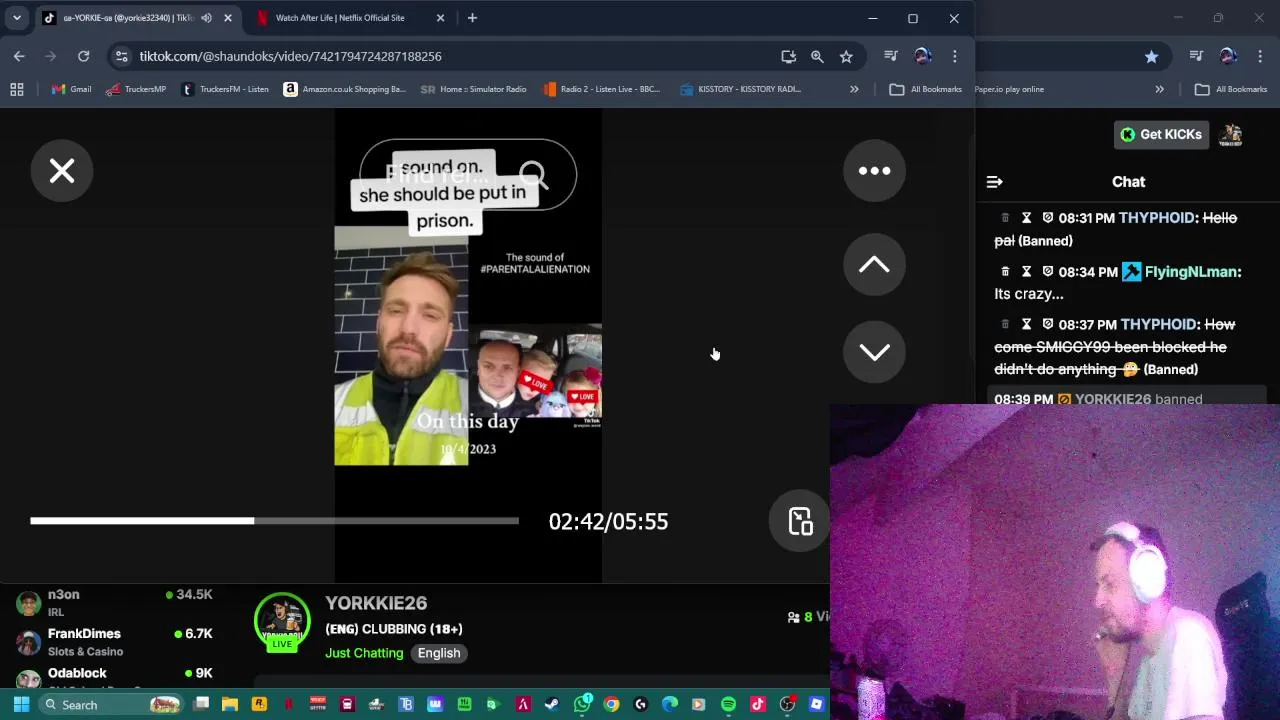Open the Just Chatting category link
The height and width of the screenshot is (720, 1280).
pyautogui.click(x=364, y=653)
